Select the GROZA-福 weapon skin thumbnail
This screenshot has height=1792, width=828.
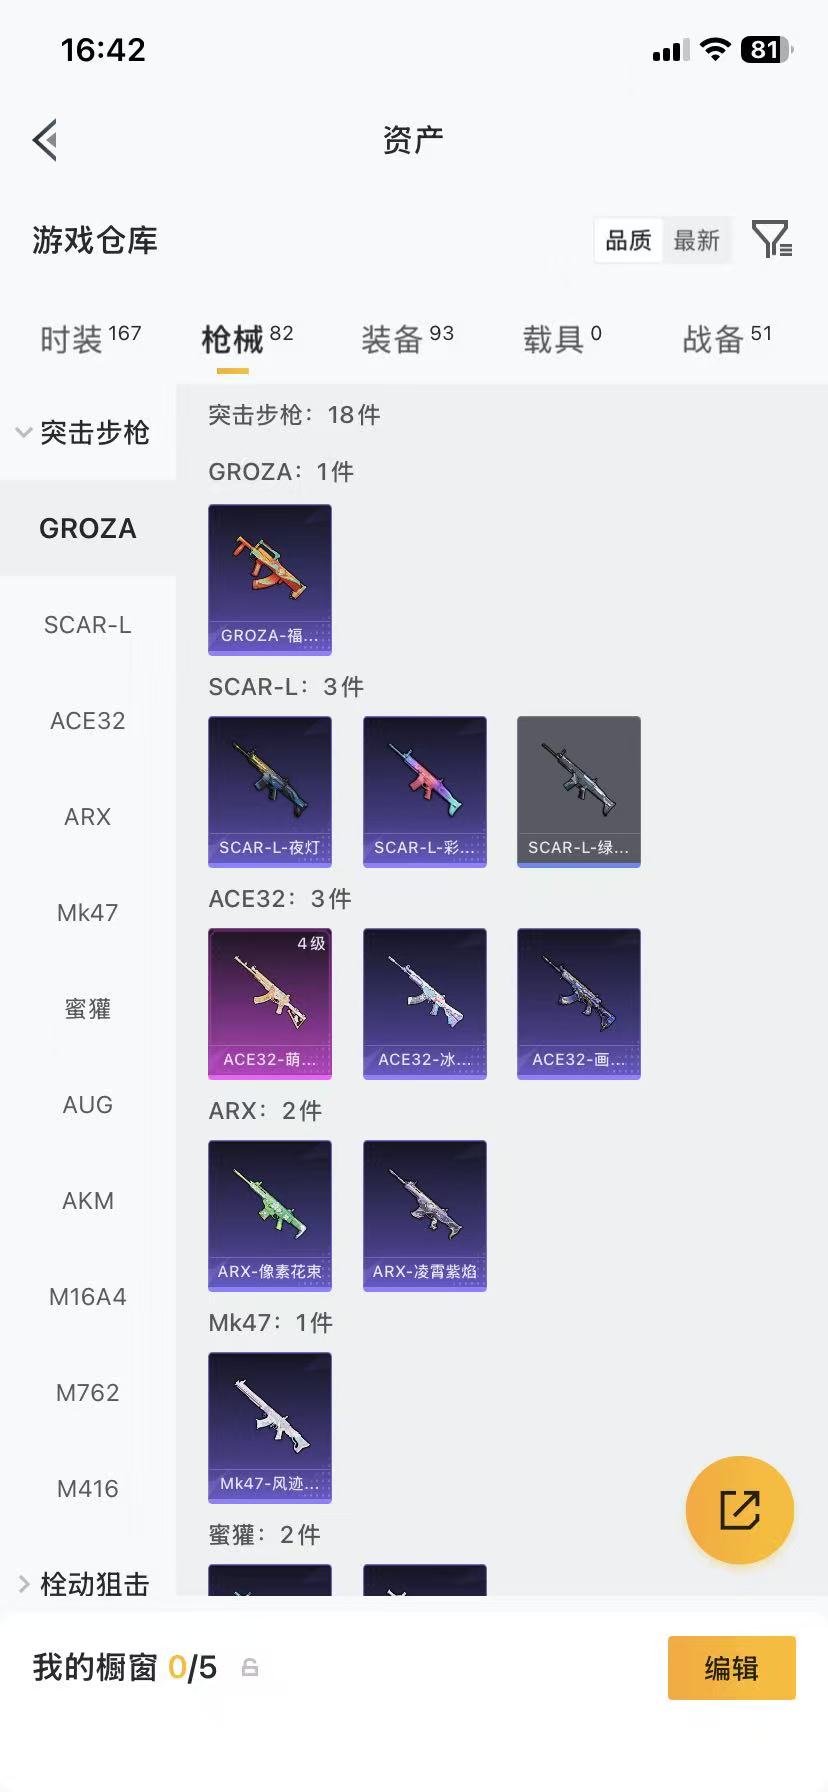click(x=270, y=580)
